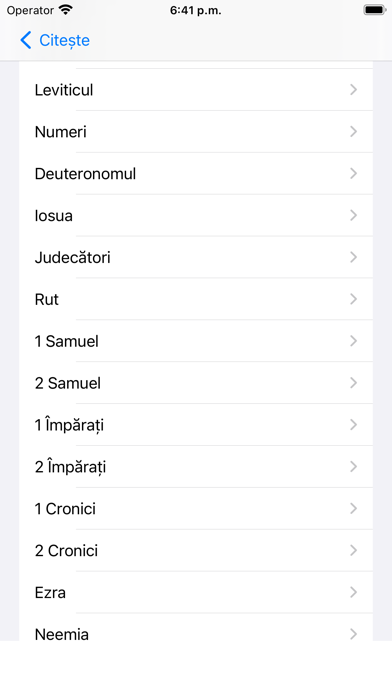The image size is (392, 696).
Task: Tap the arrow icon on Ezra row
Action: tap(353, 592)
